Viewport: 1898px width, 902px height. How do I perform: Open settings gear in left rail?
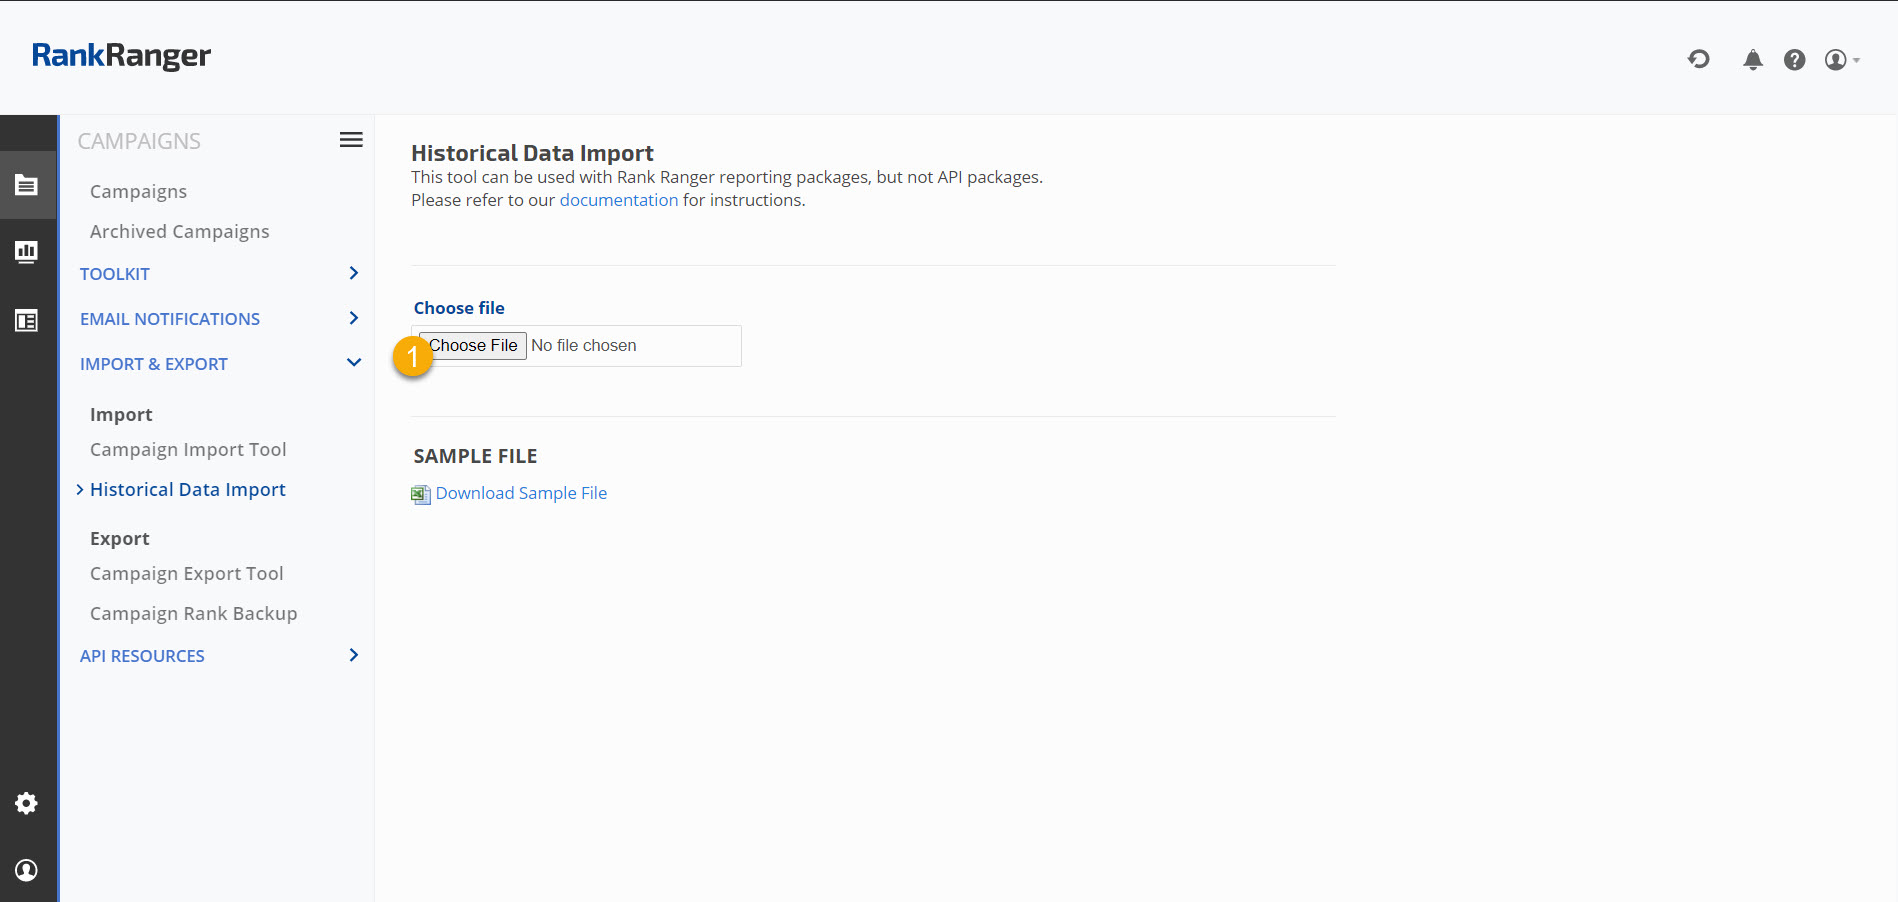27,803
